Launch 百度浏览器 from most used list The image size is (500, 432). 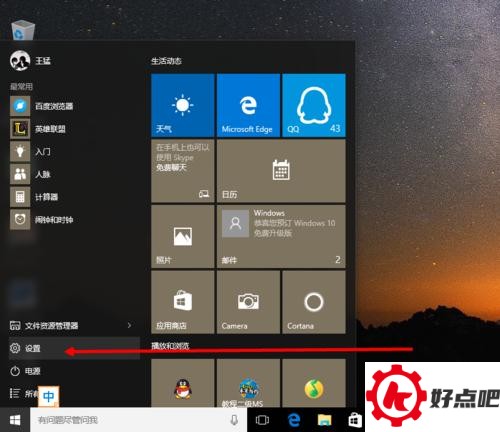(42, 106)
